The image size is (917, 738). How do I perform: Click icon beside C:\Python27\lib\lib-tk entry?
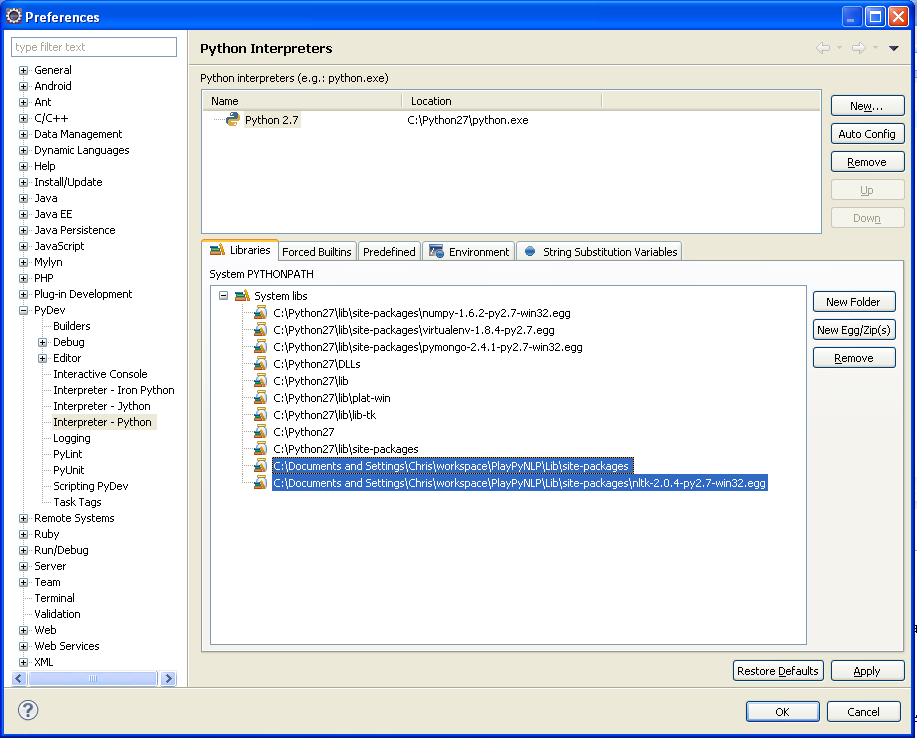coord(260,415)
